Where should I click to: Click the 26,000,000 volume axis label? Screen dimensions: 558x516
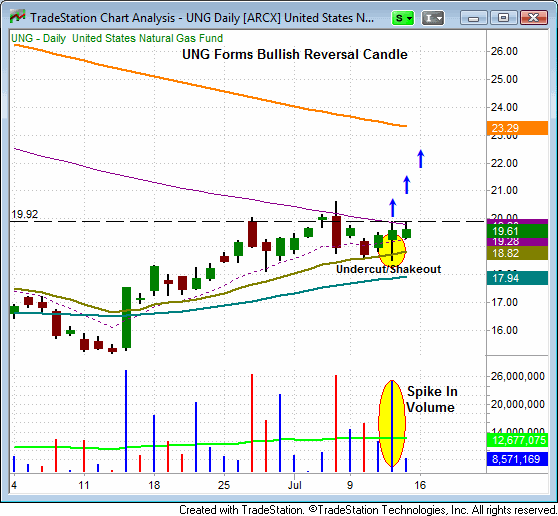(x=517, y=376)
